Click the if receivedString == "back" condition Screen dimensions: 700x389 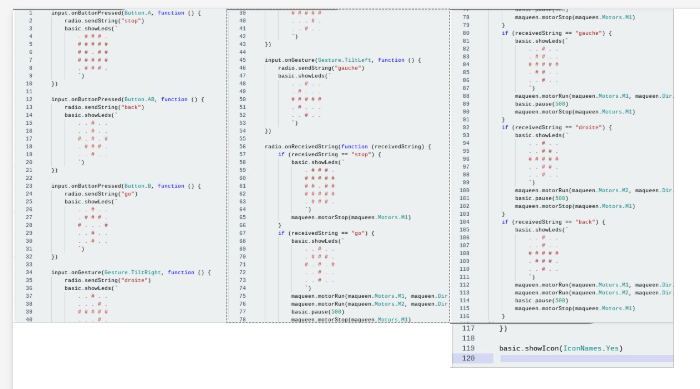[x=554, y=222]
